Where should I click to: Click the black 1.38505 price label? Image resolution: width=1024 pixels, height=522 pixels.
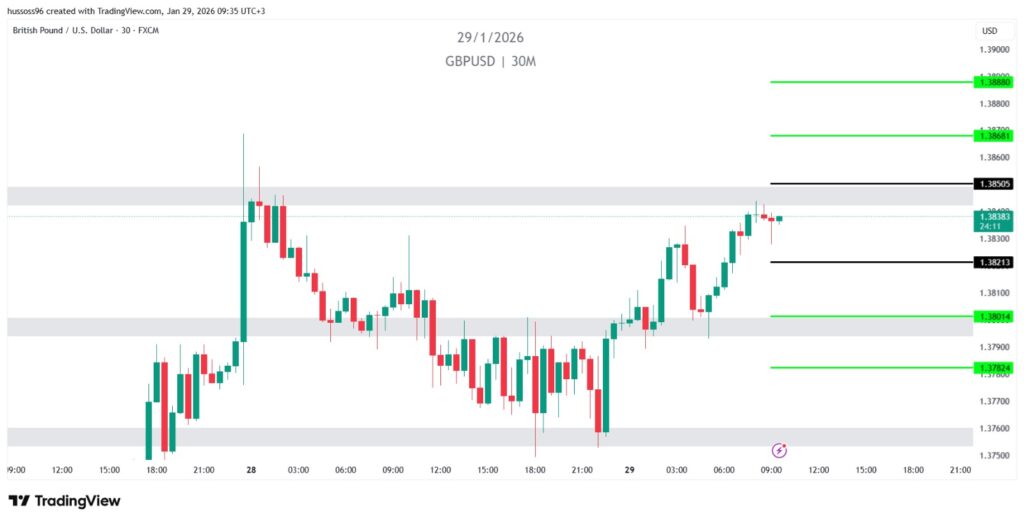(x=994, y=184)
